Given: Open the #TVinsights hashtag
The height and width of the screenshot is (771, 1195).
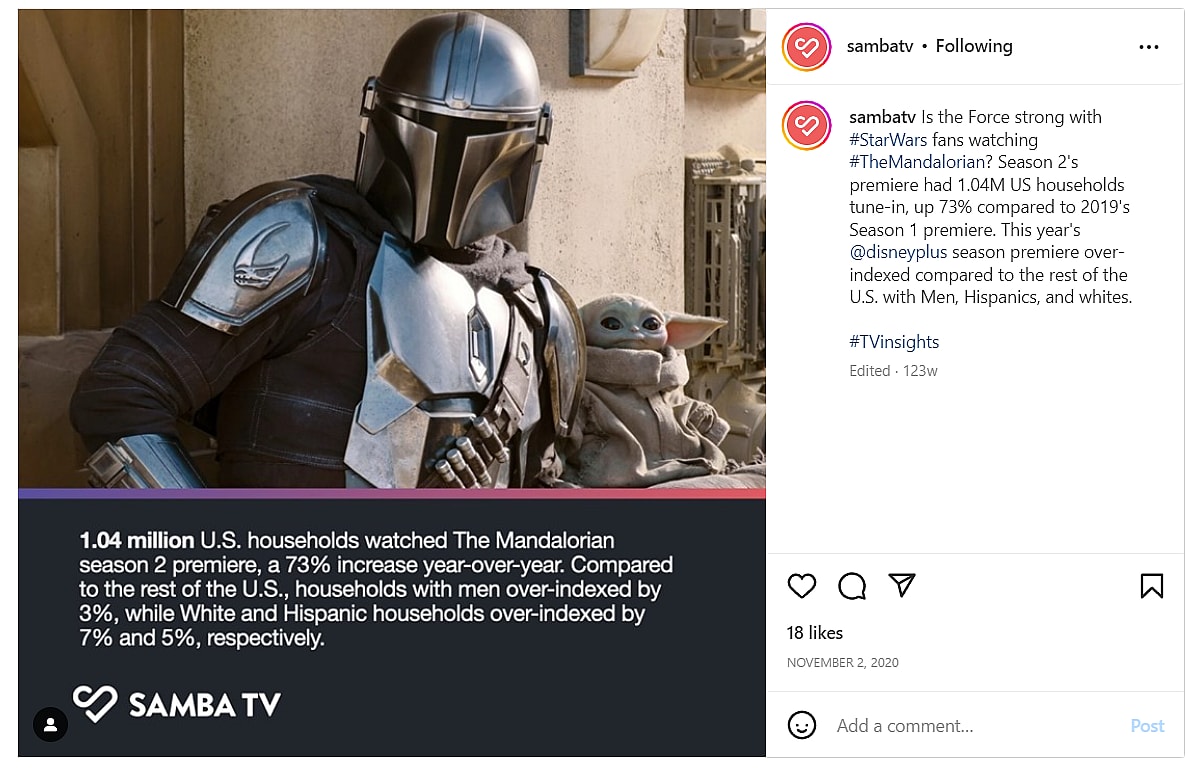Looking at the screenshot, I should coord(894,342).
